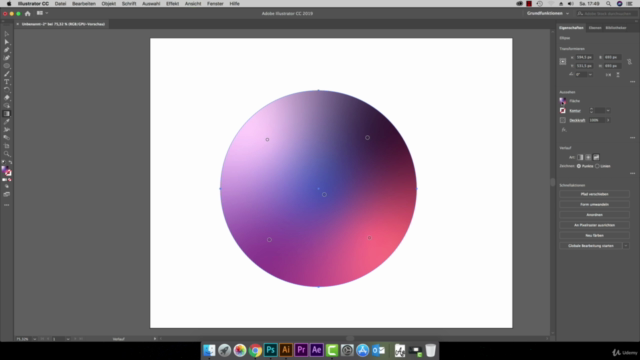
Task: Select the Ellipse shape tool
Action: [x=7, y=66]
